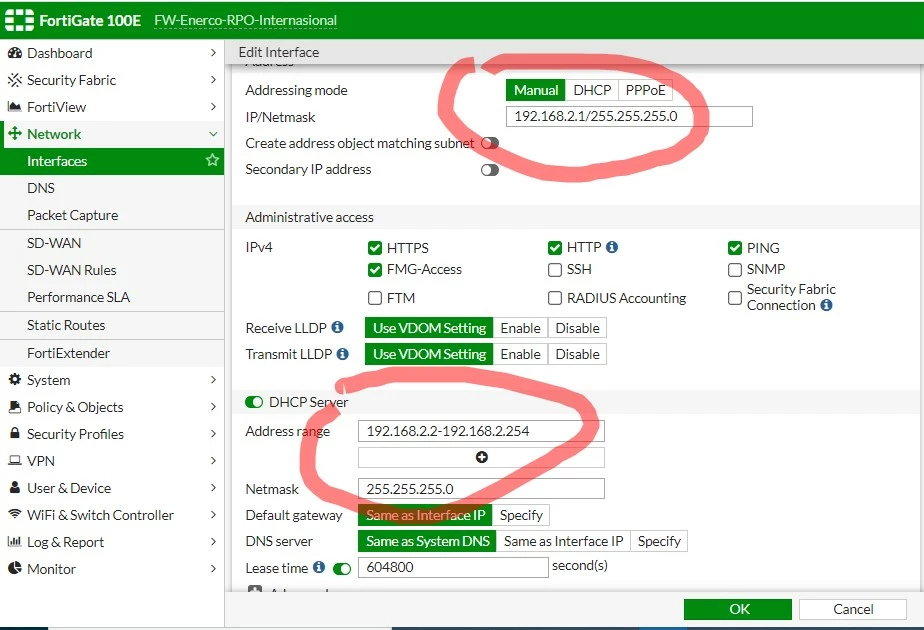Set Transmit LLDP to Disable
This screenshot has width=924, height=630.
click(x=578, y=354)
